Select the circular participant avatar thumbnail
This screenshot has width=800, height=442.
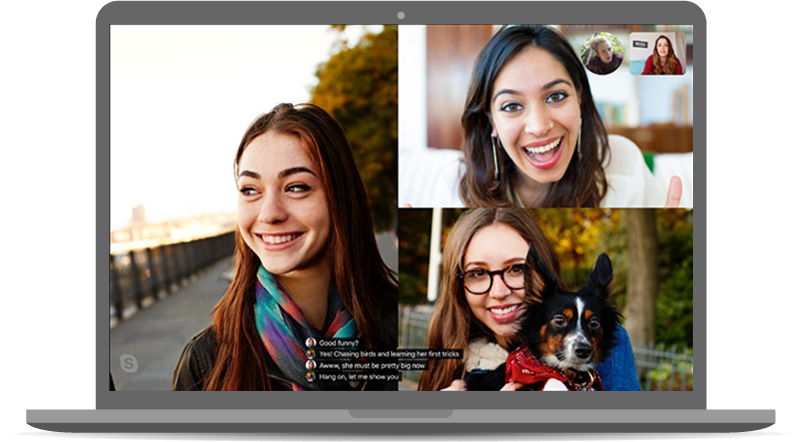tap(602, 54)
